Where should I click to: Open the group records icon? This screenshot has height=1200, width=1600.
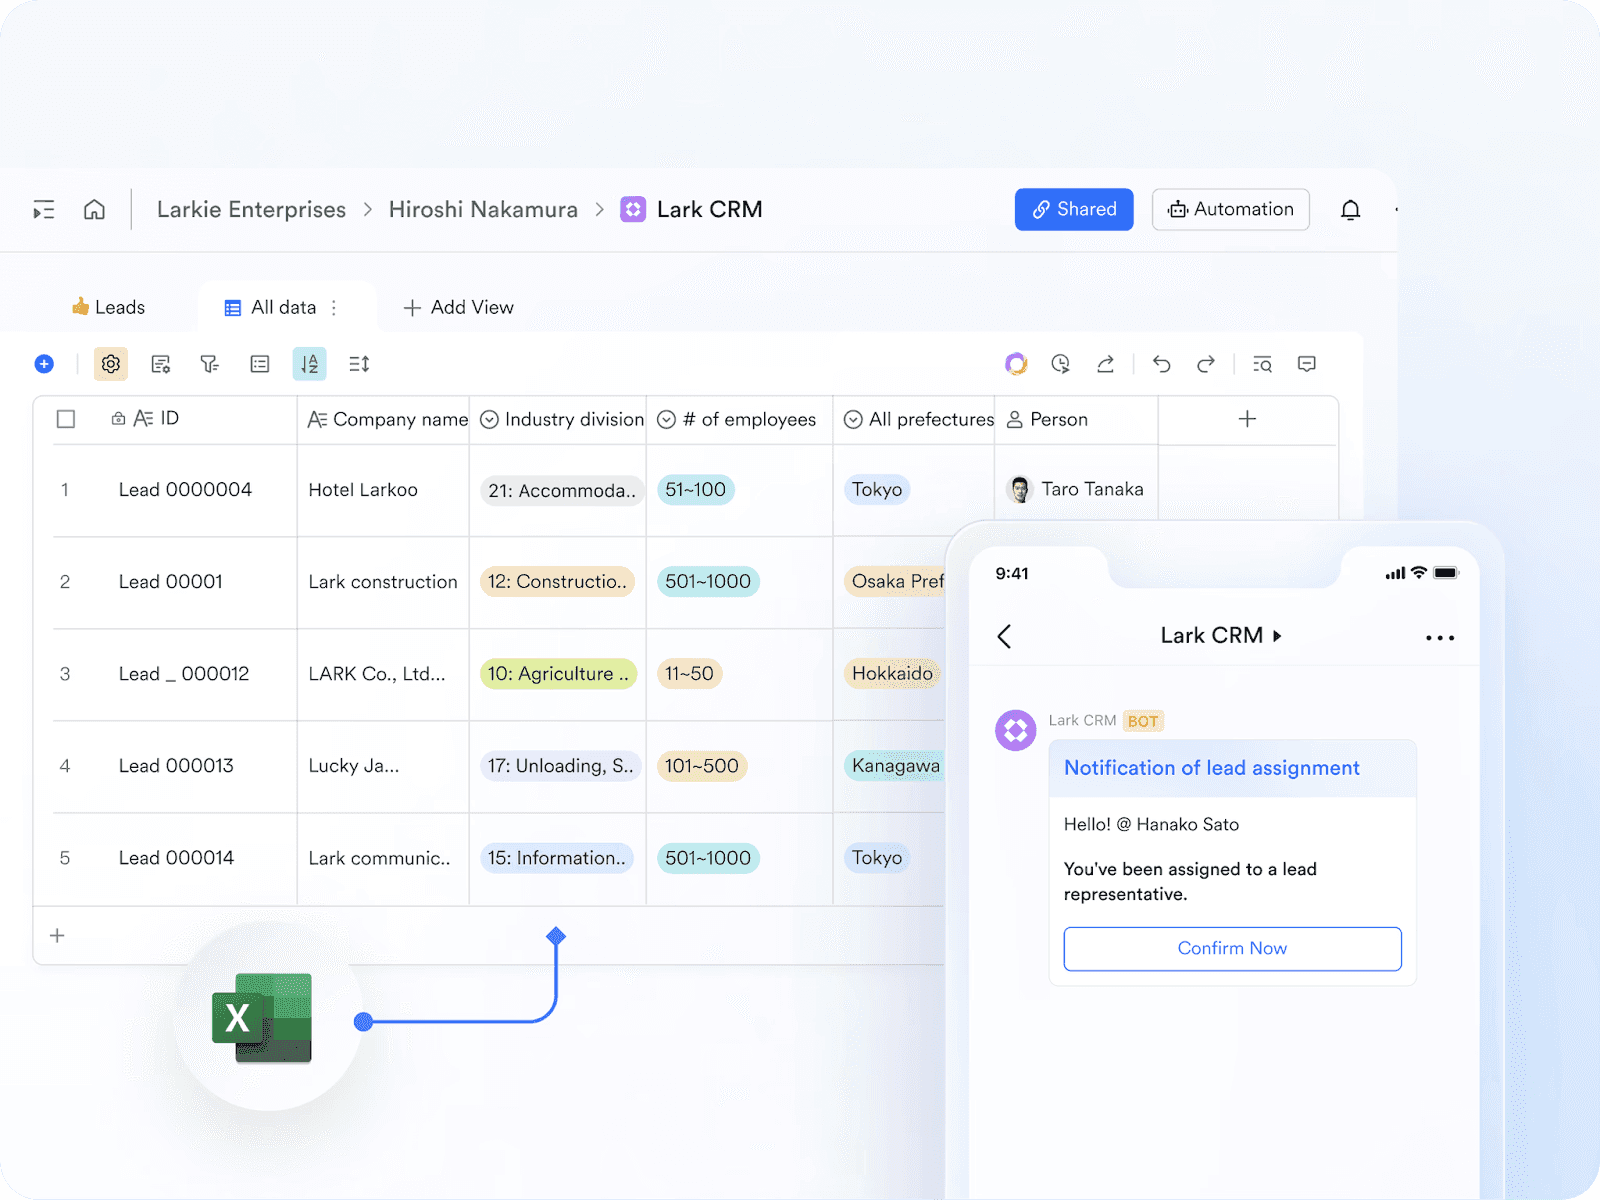tap(260, 364)
